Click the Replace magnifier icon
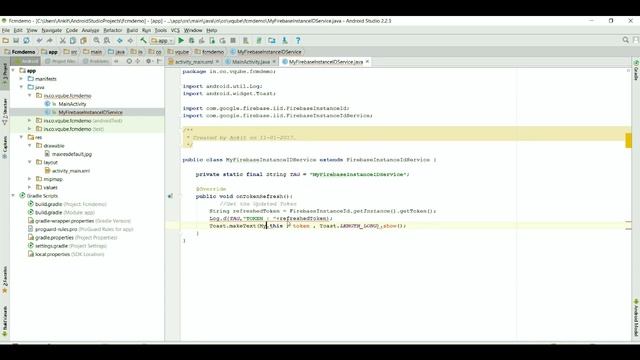Screen dimensions: 640x360 click(x=107, y=40)
